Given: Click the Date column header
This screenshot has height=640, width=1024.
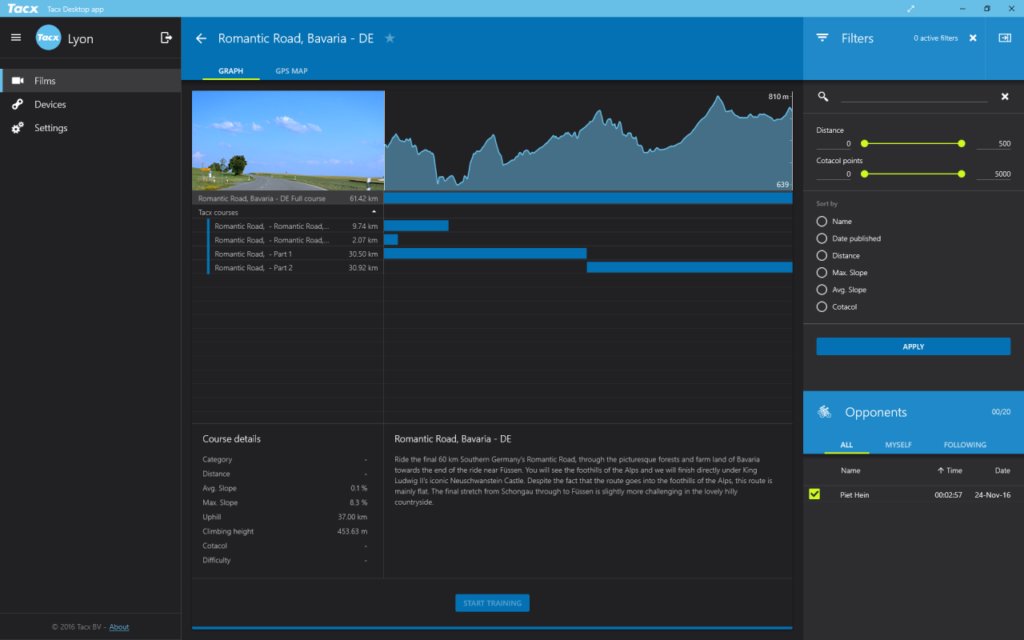Looking at the screenshot, I should coord(1002,470).
